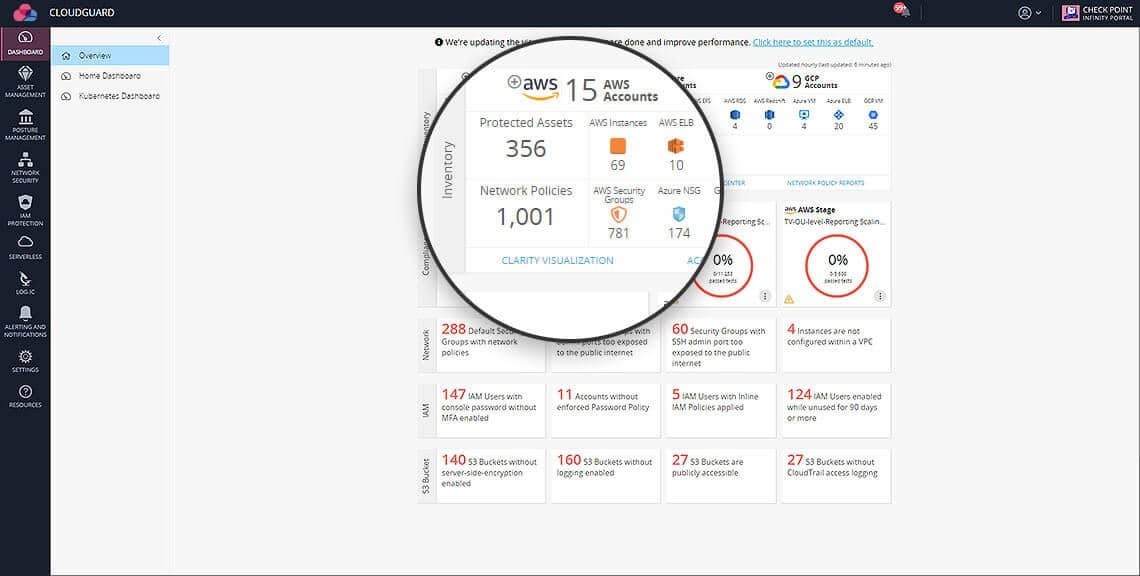The image size is (1140, 576).
Task: Open the Serverless section
Action: point(25,247)
